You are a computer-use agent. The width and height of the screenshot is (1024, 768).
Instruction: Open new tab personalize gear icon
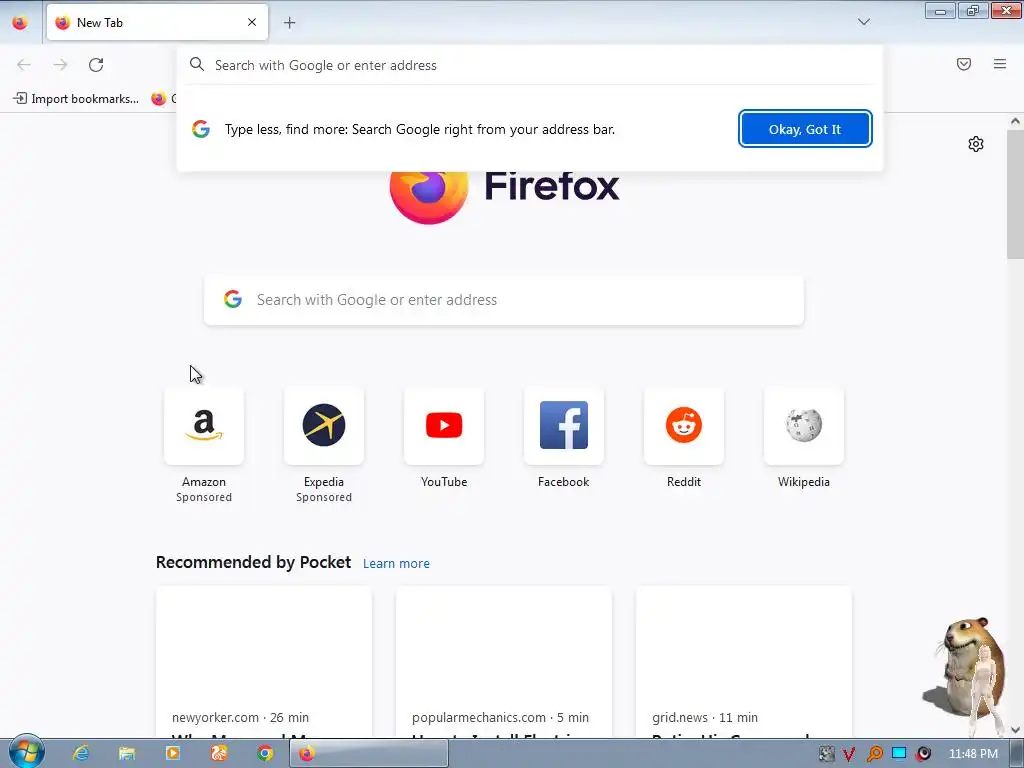click(x=976, y=144)
